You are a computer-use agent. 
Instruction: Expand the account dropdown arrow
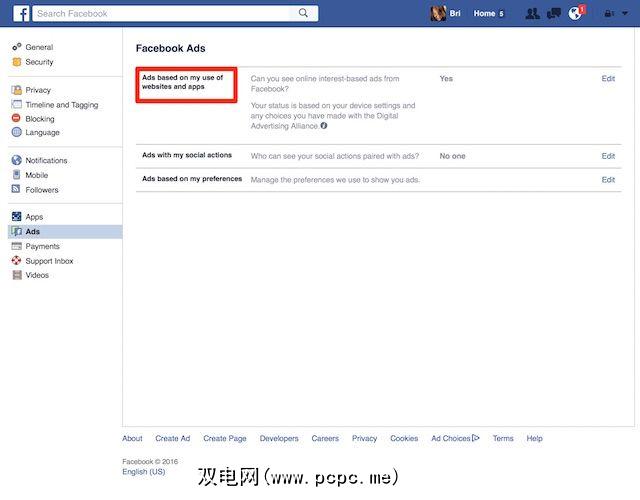625,13
